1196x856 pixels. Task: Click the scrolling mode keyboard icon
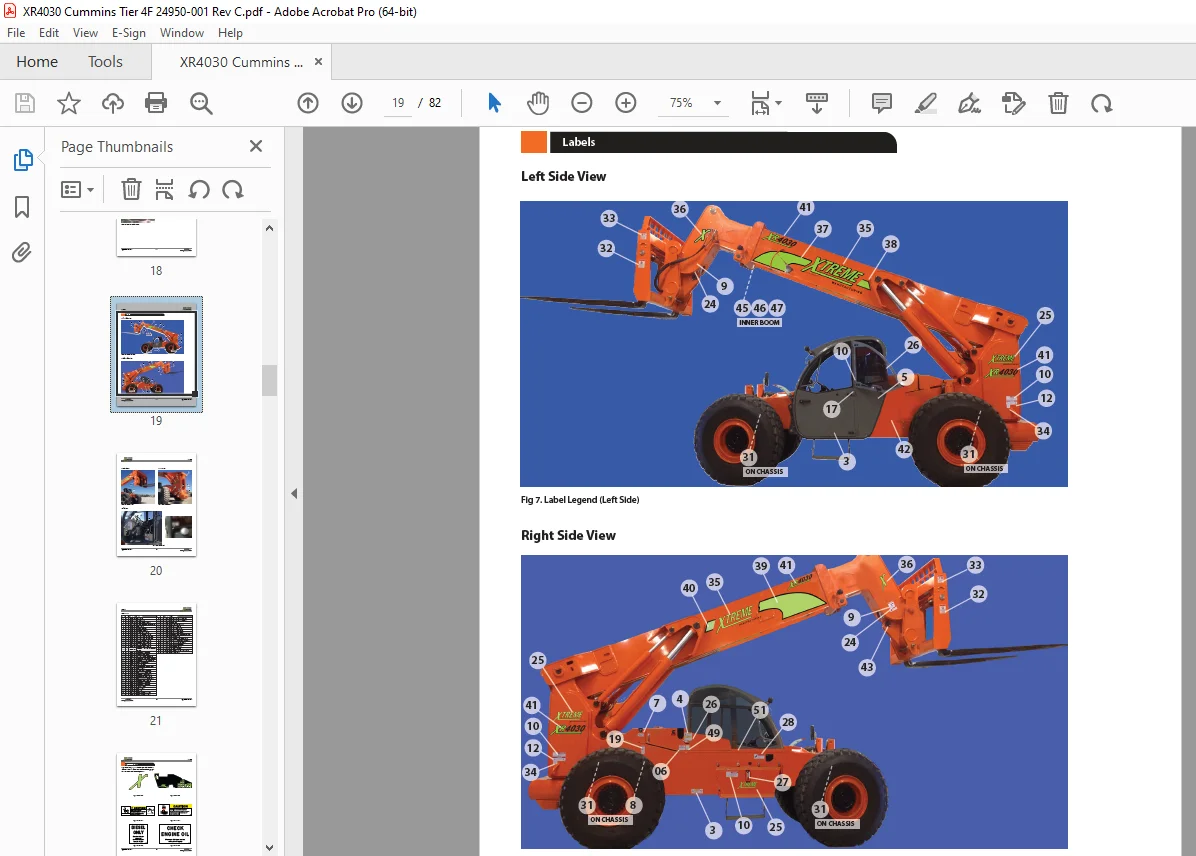[x=817, y=103]
